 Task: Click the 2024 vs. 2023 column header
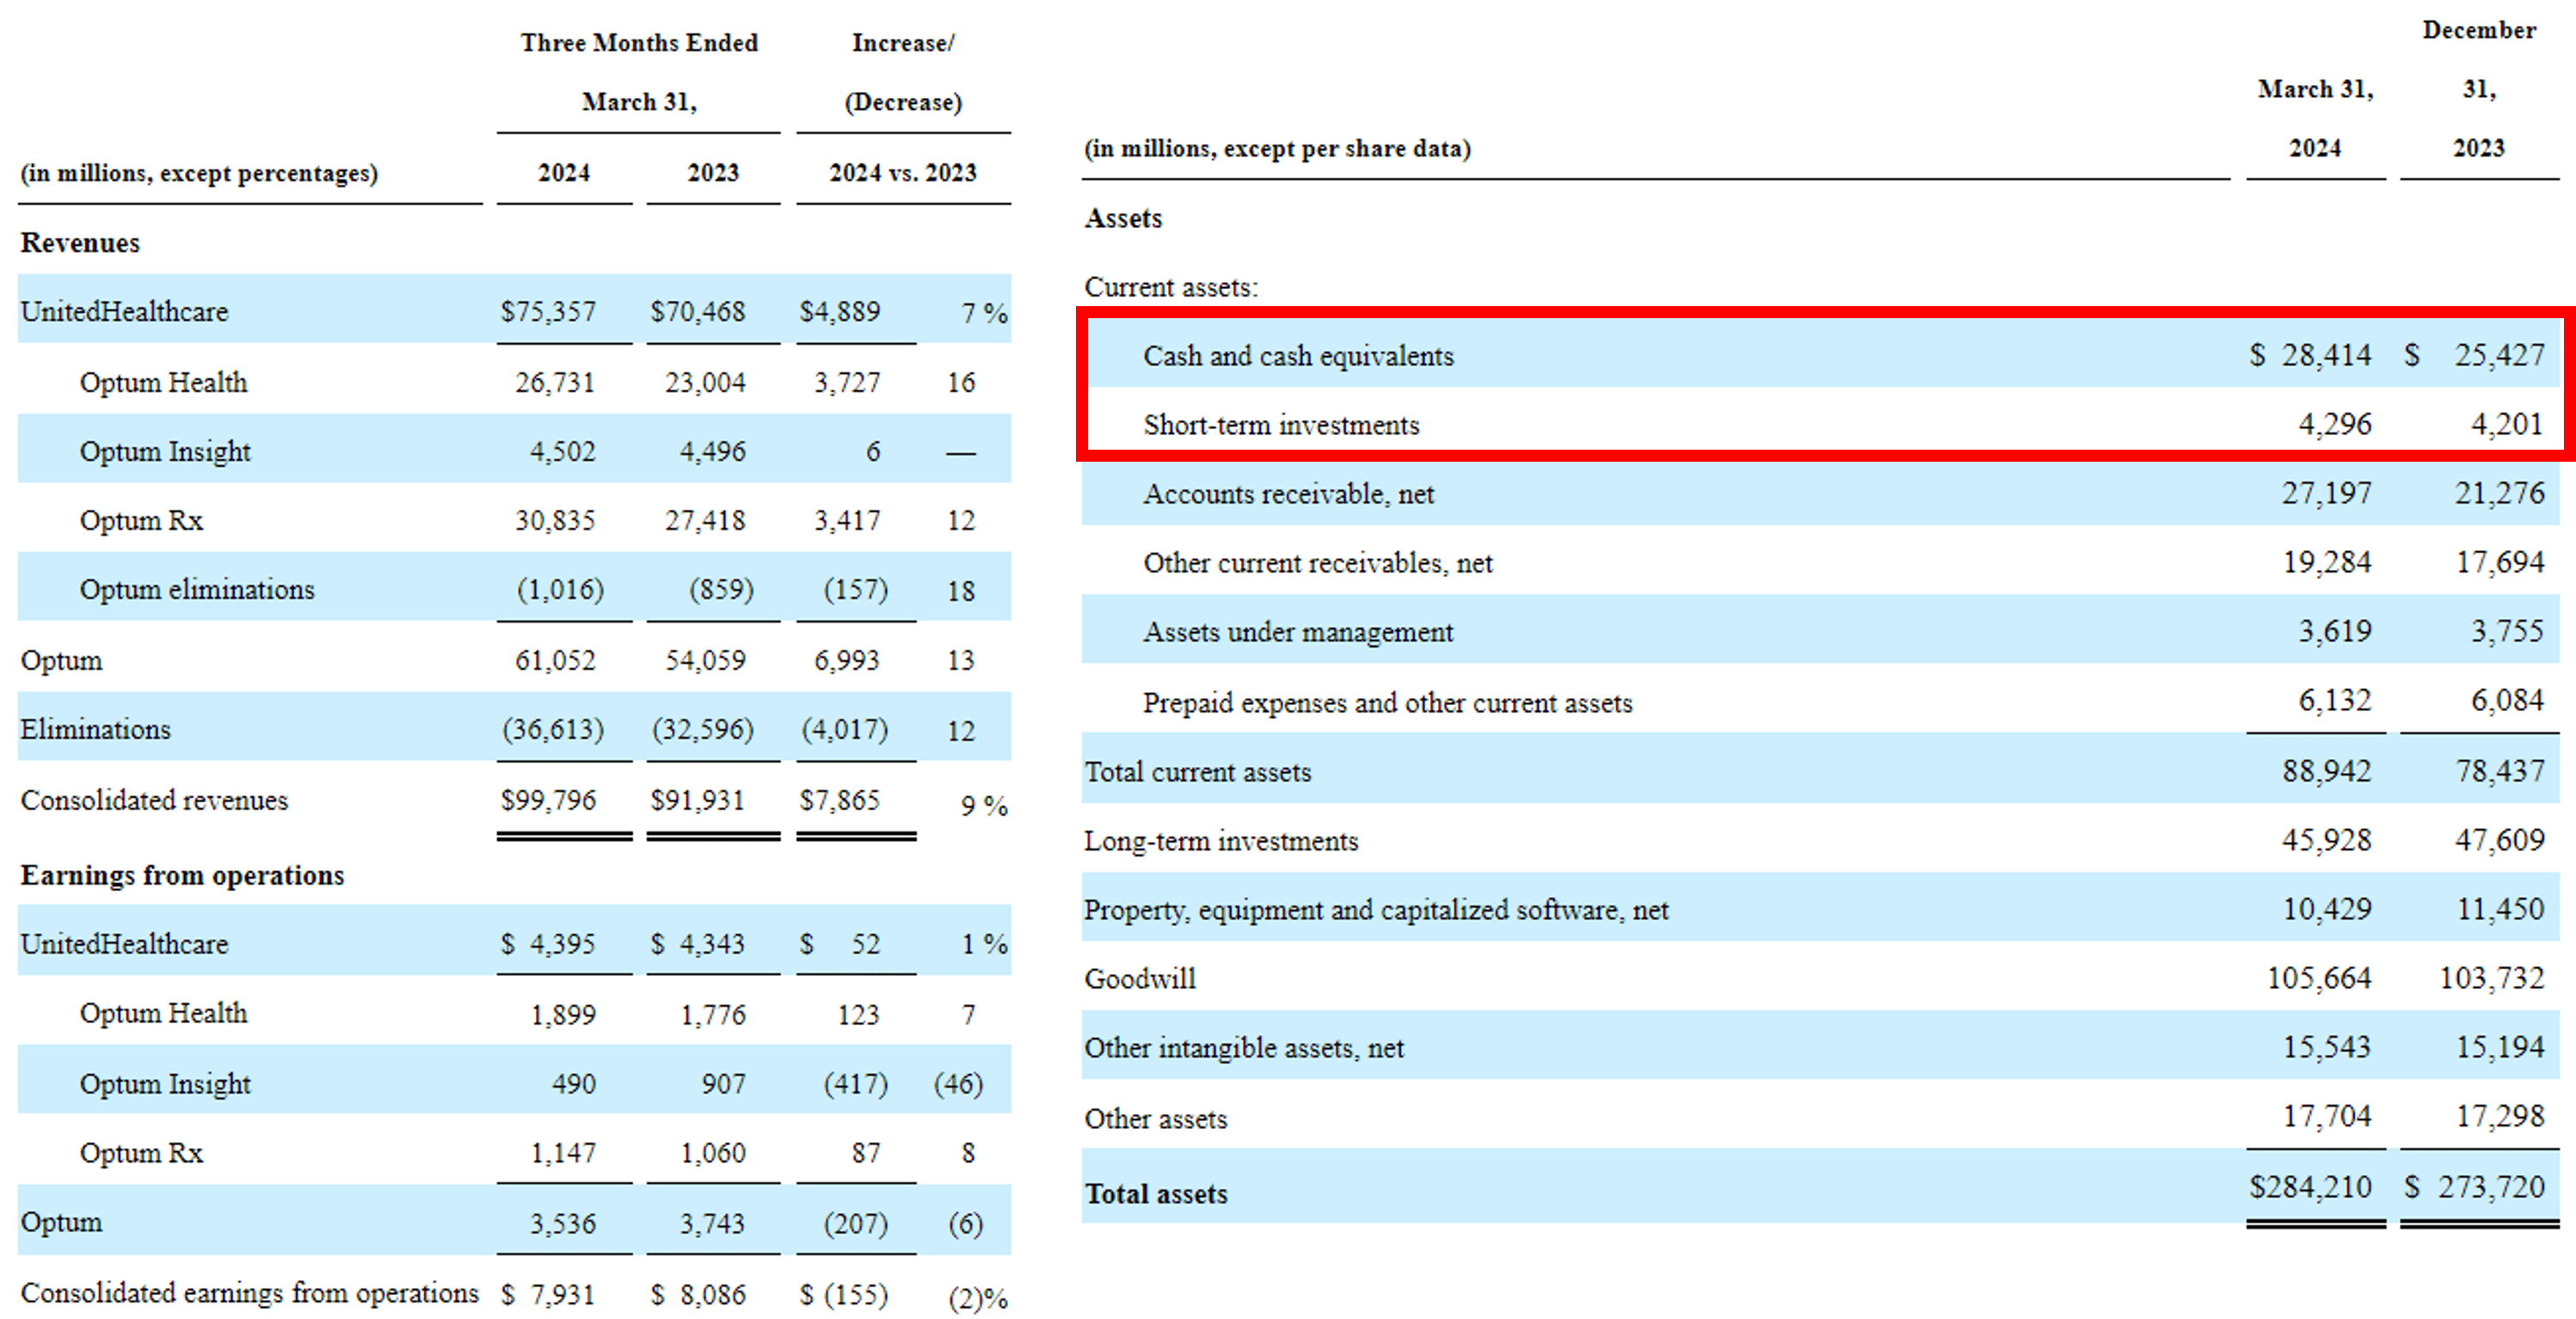(903, 173)
